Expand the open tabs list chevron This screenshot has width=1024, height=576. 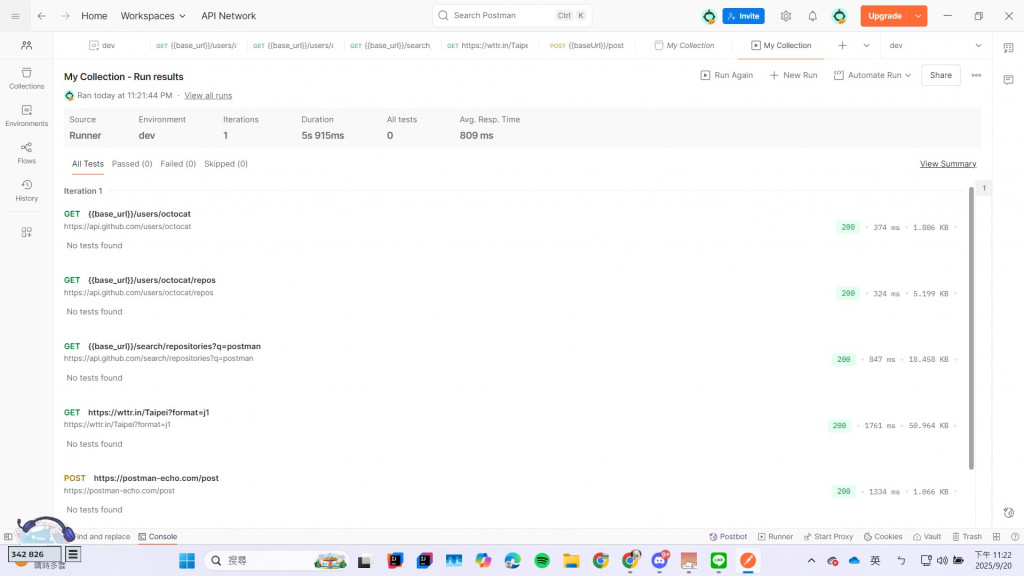pos(866,45)
